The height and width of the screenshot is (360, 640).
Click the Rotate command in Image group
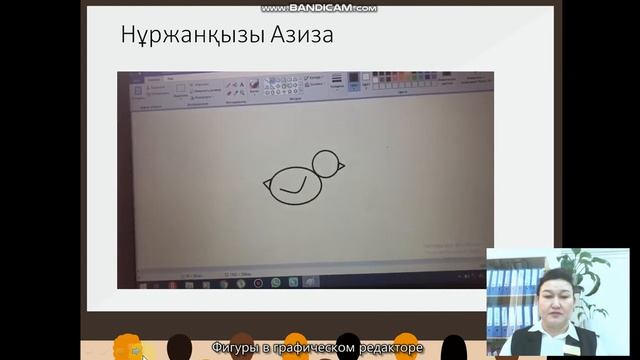click(x=201, y=97)
